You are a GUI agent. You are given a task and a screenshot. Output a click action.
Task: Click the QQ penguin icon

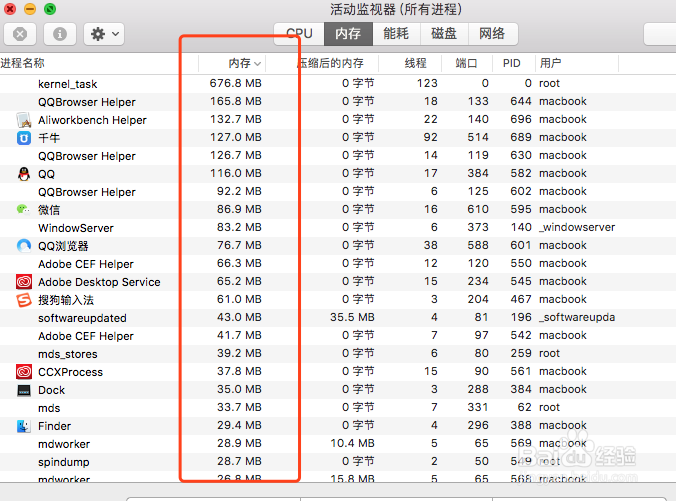click(x=24, y=174)
